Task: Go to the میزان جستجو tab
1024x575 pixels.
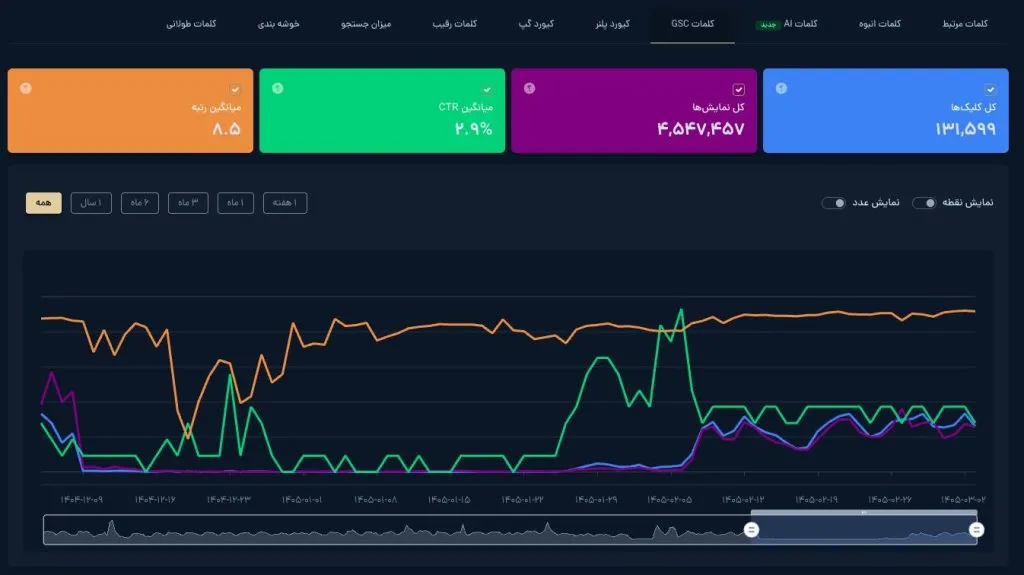Action: (x=366, y=24)
